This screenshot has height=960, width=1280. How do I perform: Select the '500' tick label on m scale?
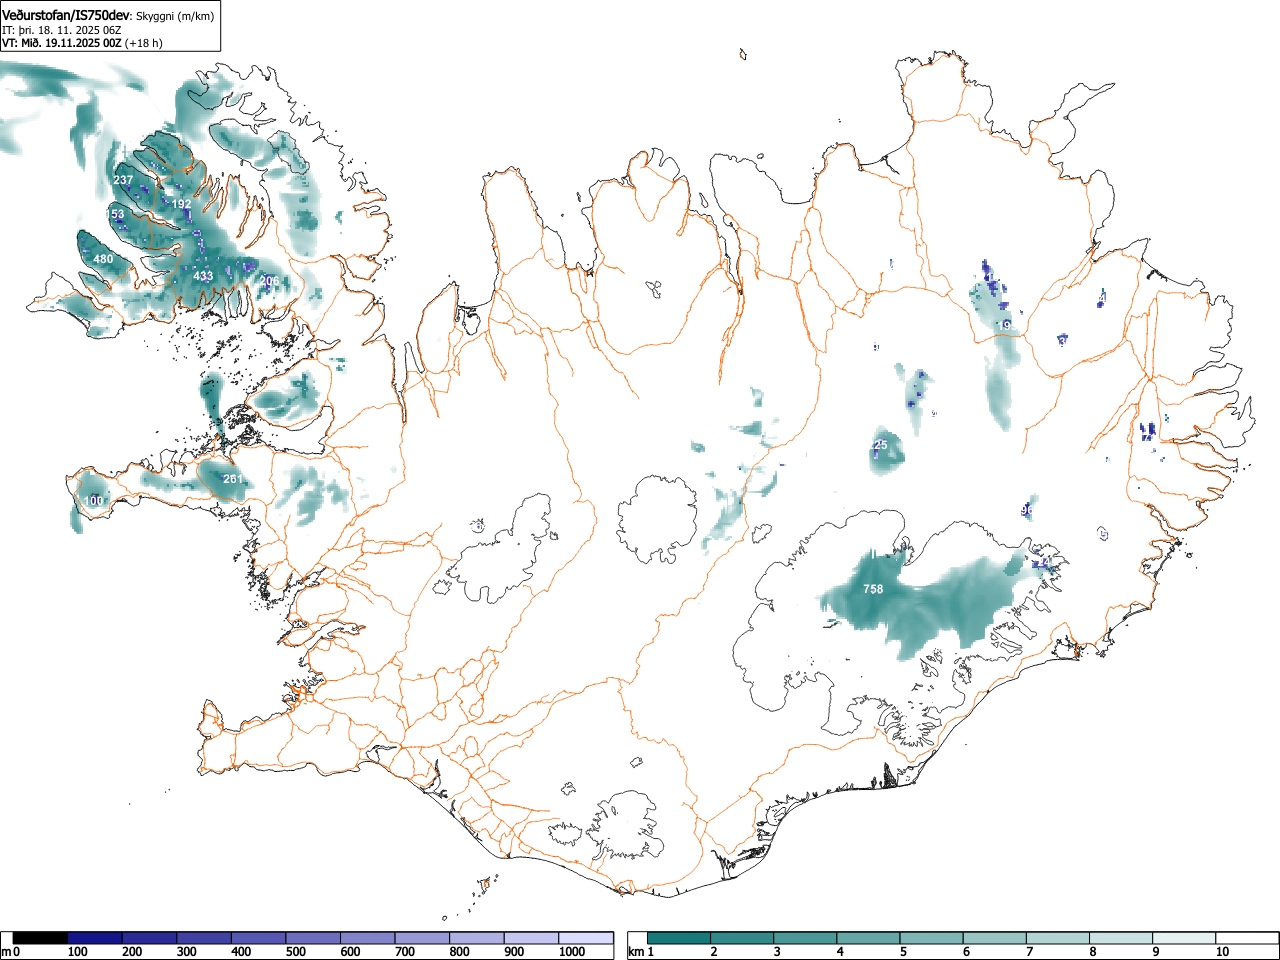point(295,952)
